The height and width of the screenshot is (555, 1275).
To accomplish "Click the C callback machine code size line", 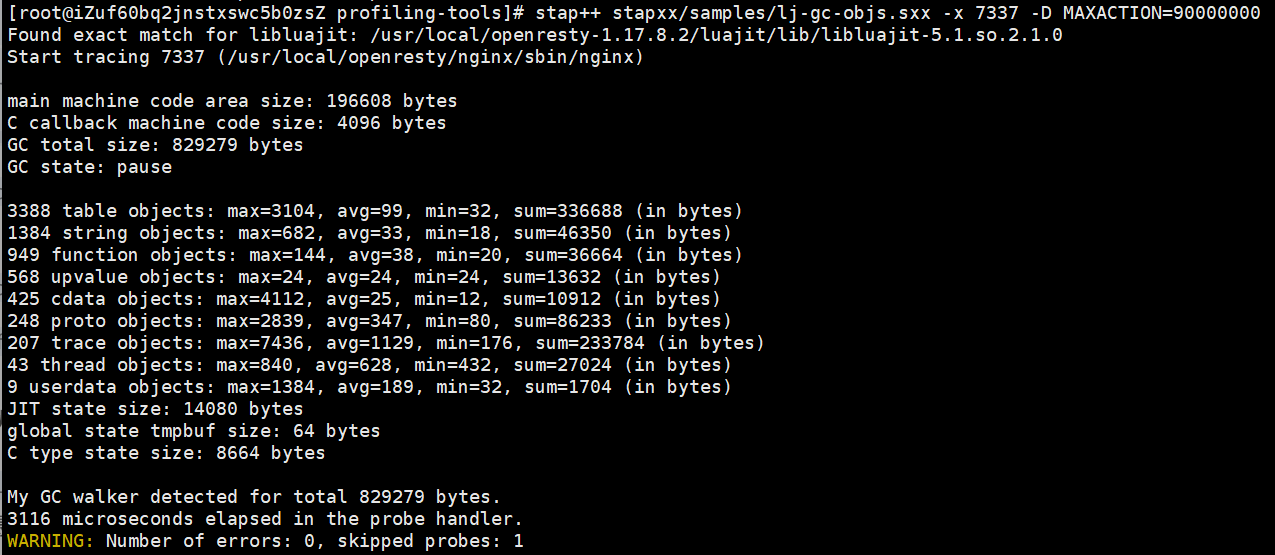I will [x=226, y=123].
